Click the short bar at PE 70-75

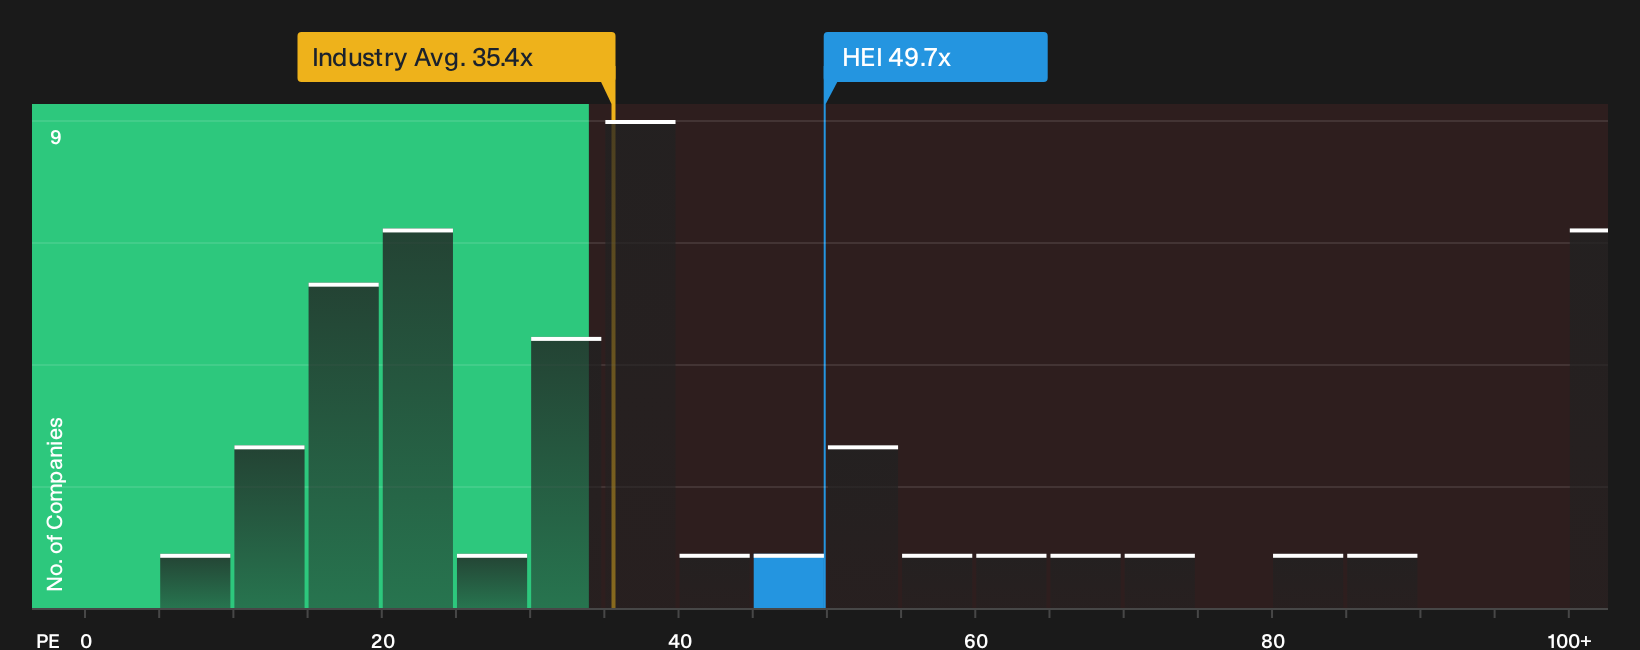1160,581
